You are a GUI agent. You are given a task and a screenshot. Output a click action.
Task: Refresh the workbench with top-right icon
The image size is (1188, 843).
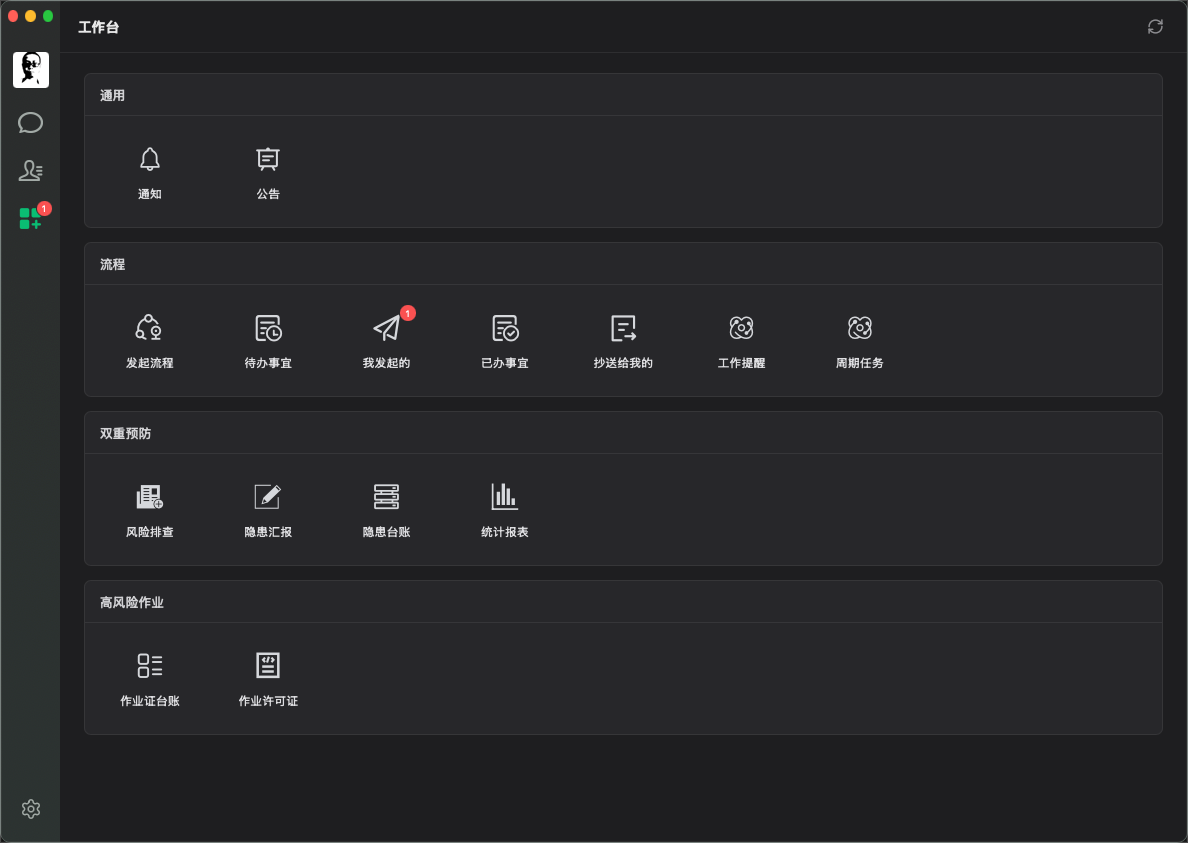1155,27
